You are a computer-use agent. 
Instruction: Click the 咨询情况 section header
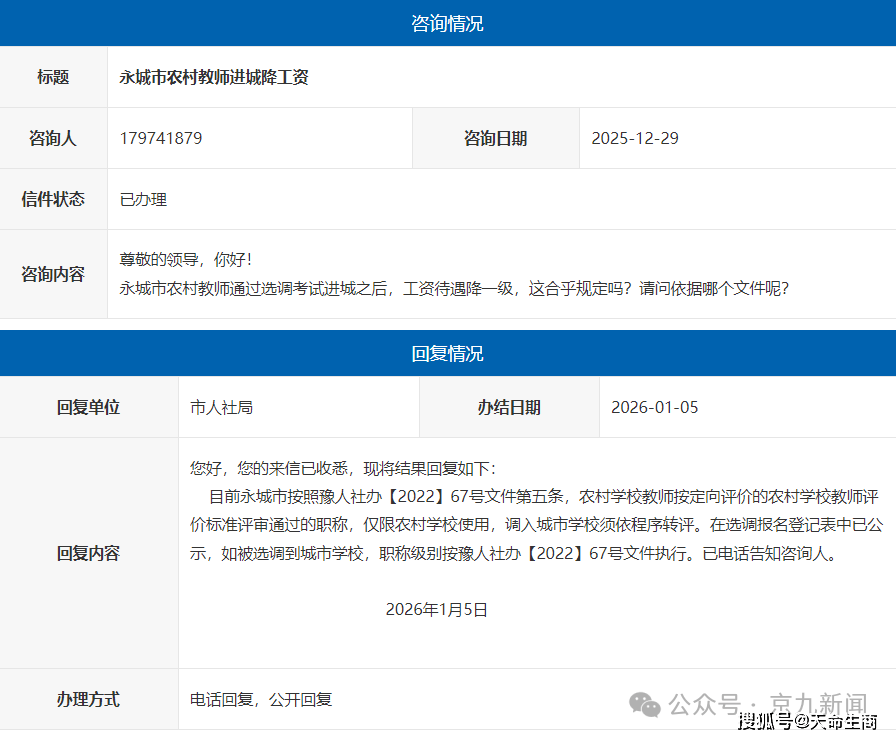tap(447, 23)
